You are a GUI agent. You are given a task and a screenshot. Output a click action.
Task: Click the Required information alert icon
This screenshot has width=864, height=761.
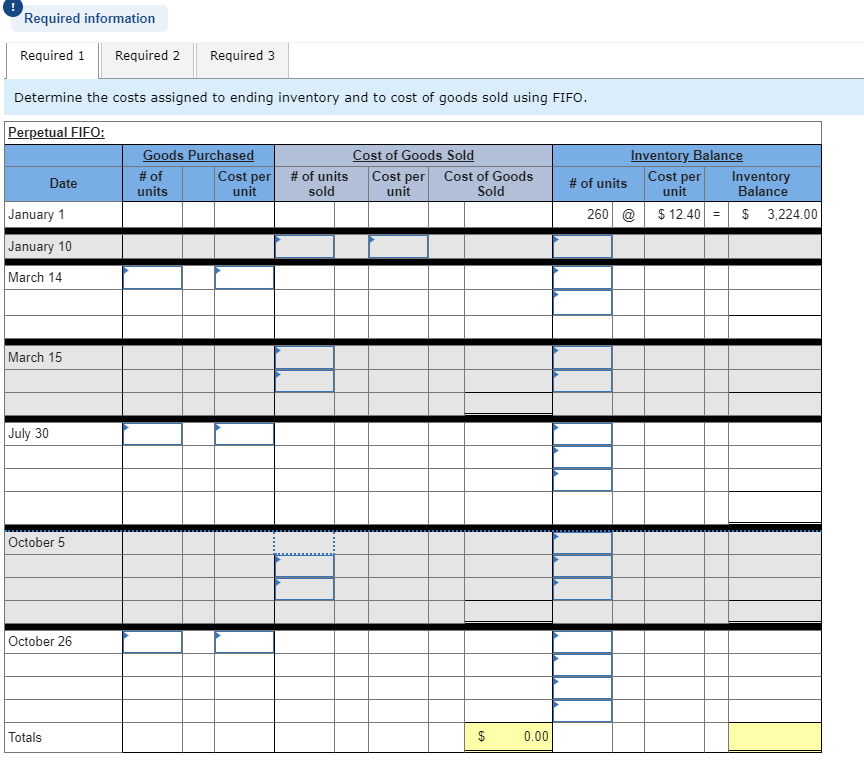[x=13, y=7]
